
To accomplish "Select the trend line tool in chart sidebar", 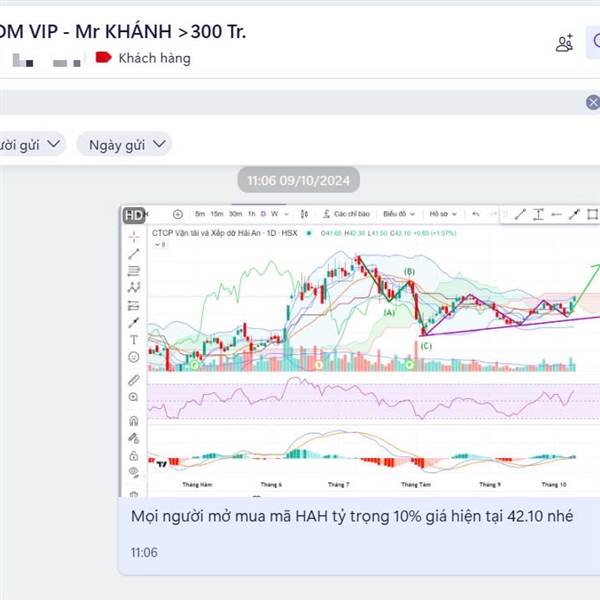I will pyautogui.click(x=134, y=254).
